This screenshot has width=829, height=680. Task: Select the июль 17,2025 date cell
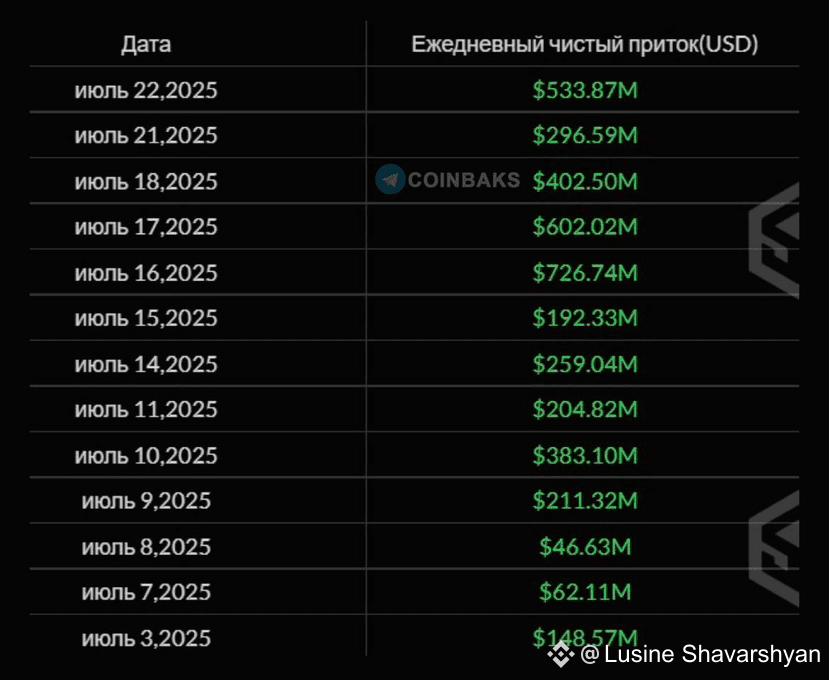(x=146, y=227)
